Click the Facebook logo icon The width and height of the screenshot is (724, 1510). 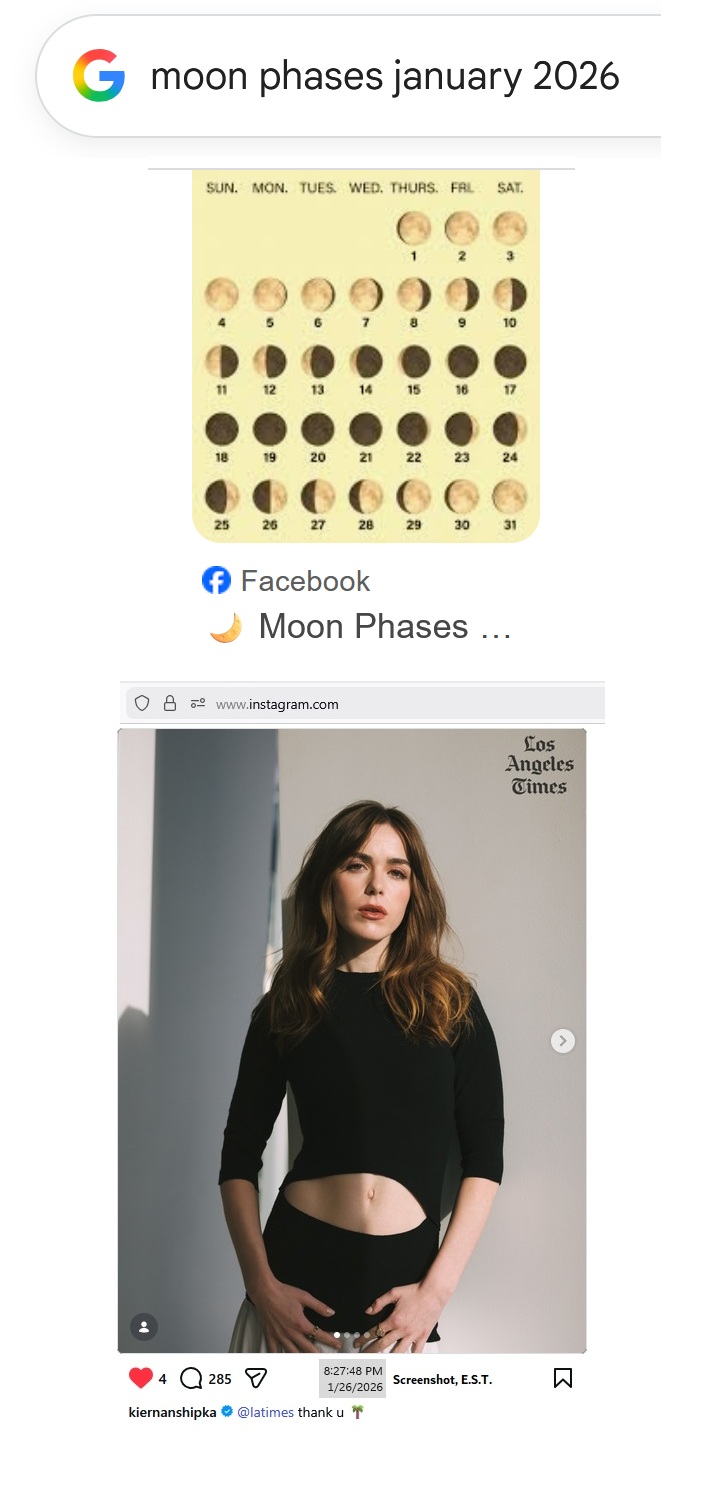point(216,580)
